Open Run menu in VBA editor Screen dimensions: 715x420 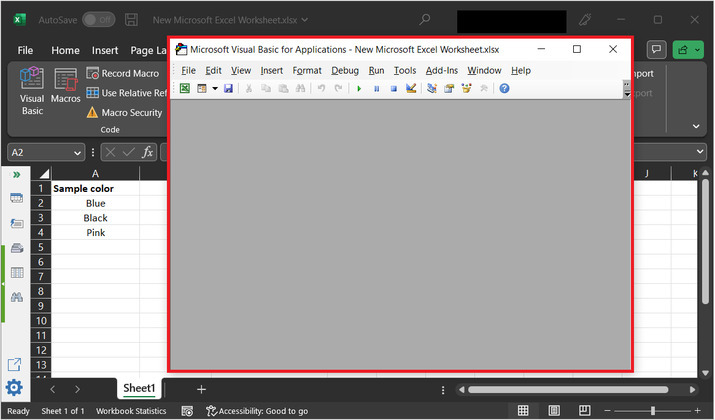(376, 71)
